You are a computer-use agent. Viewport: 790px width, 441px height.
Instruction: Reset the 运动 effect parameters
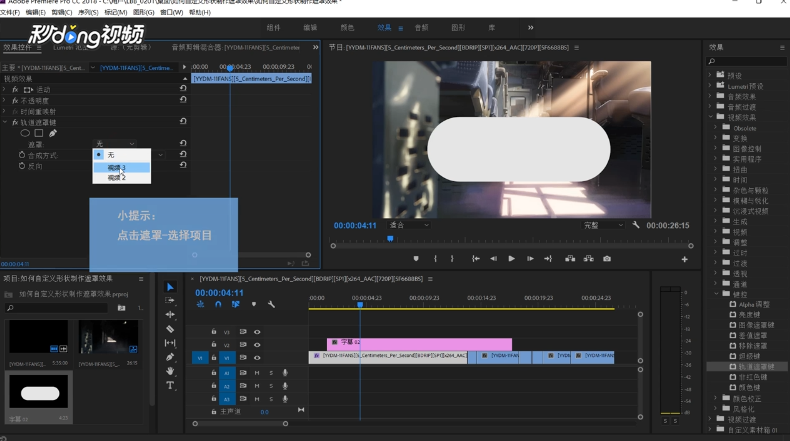tap(183, 88)
